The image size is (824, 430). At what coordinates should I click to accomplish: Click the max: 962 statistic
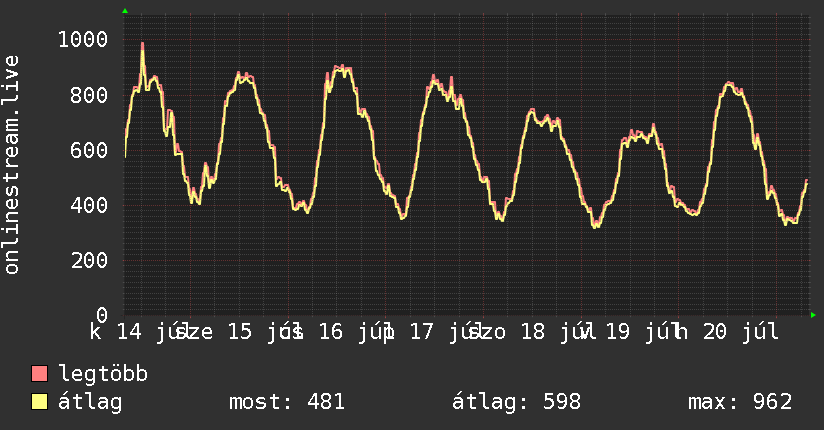tap(740, 402)
